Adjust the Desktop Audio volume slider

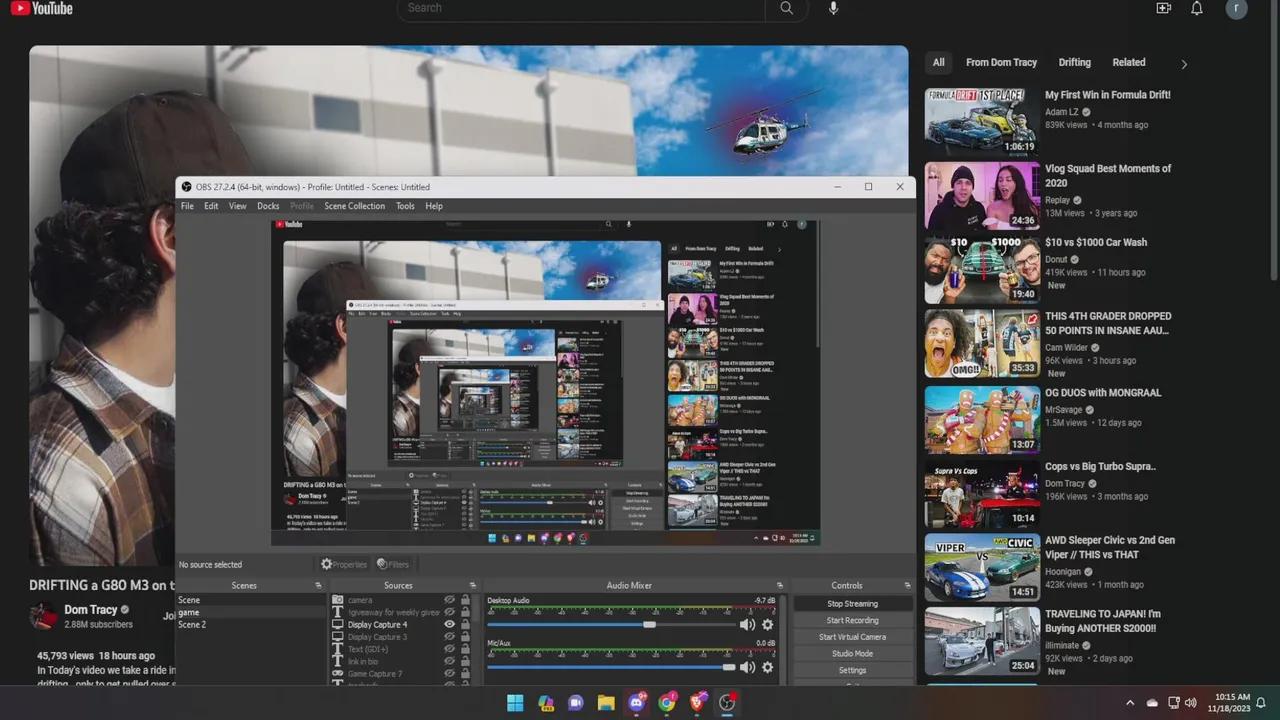(x=611, y=625)
